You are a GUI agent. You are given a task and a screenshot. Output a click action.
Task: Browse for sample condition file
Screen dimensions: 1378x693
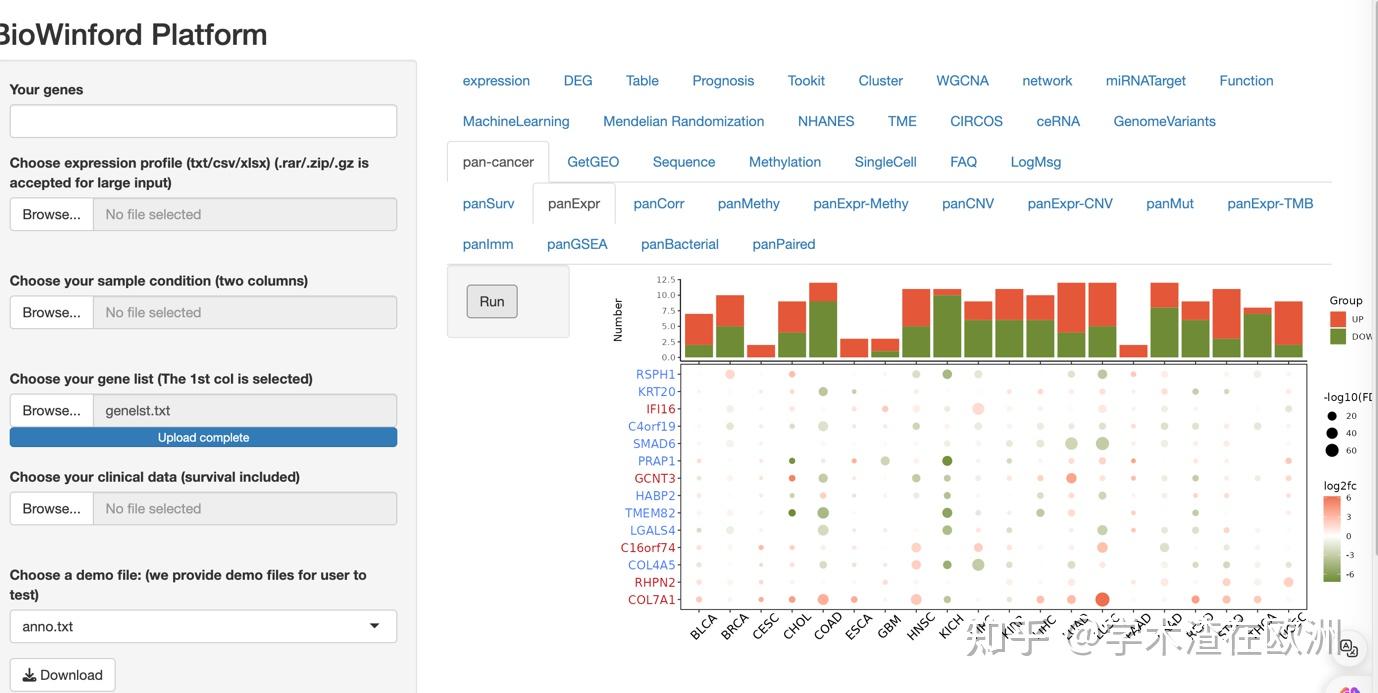52,312
